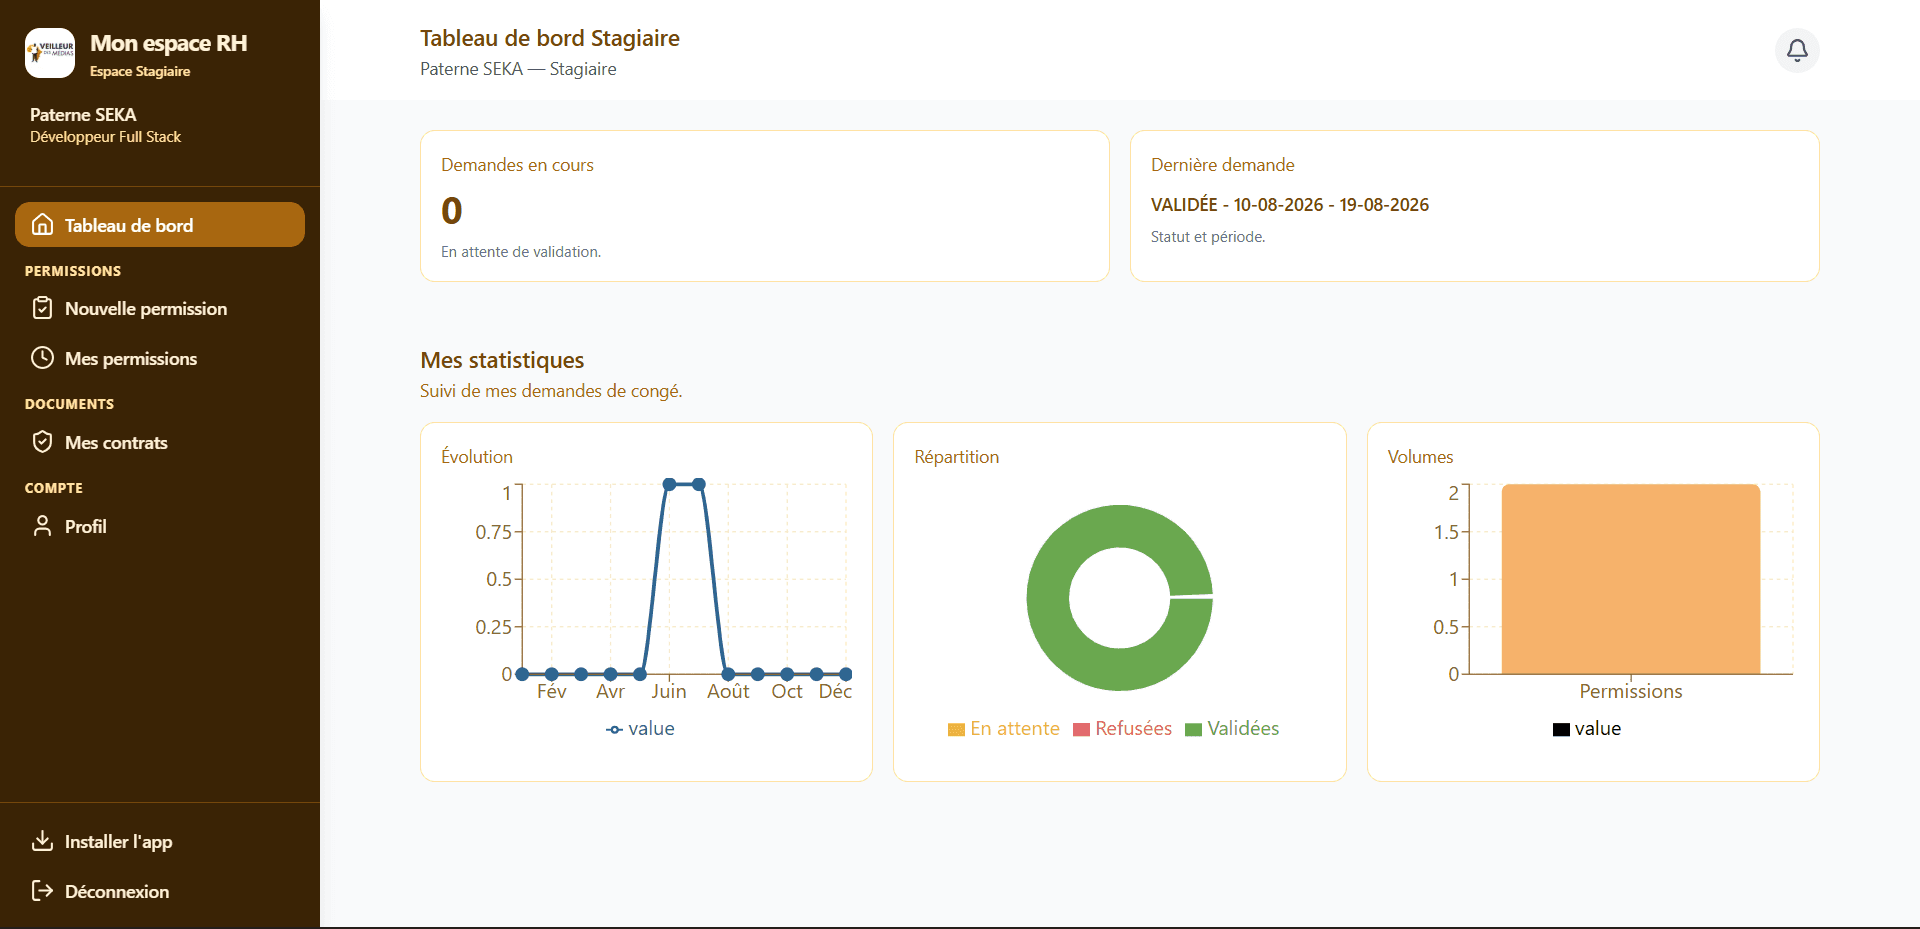Click the Paterne SEKA name in the sidebar
This screenshot has height=929, width=1920.
[83, 115]
